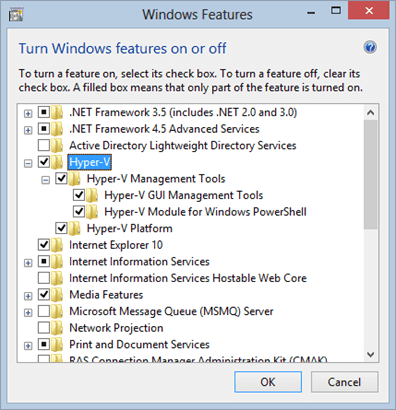Select Hyper-V GUI Management Tools label
Viewport: 396px width, 410px height.
pyautogui.click(x=184, y=195)
